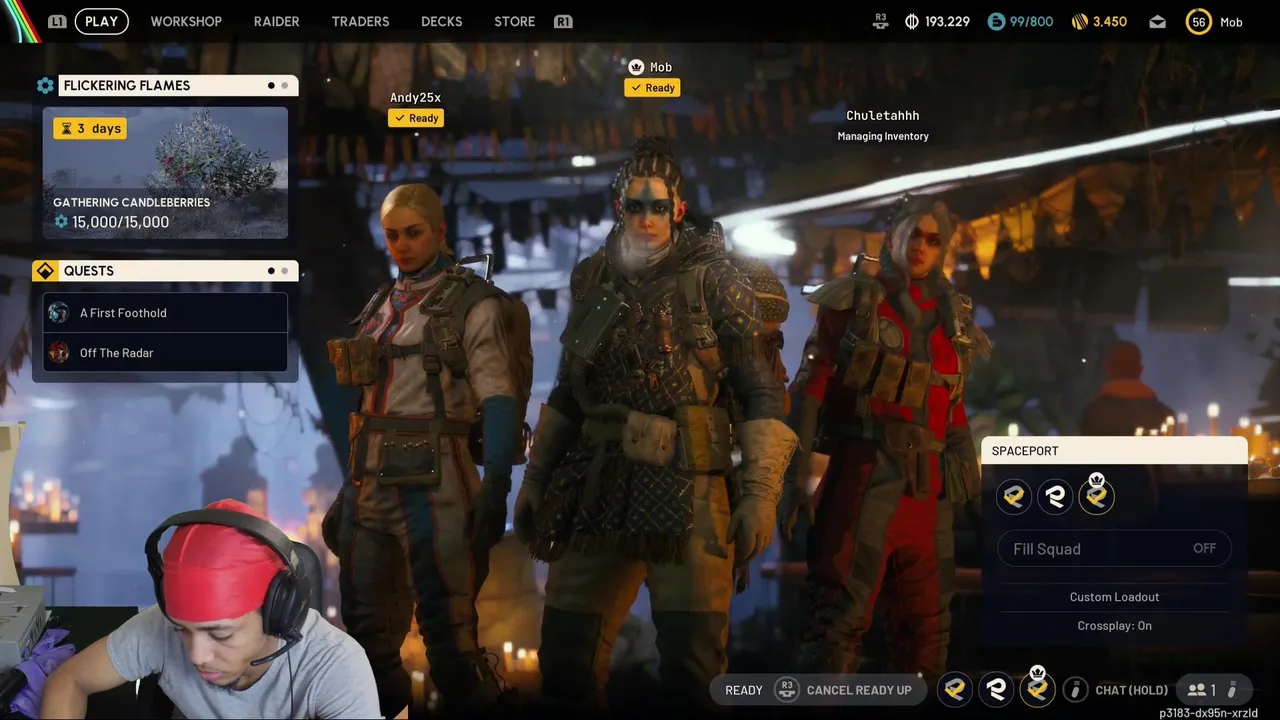Click middle white squad emblem in Spaceport panel
Screen dimensions: 1280x720
point(1055,496)
